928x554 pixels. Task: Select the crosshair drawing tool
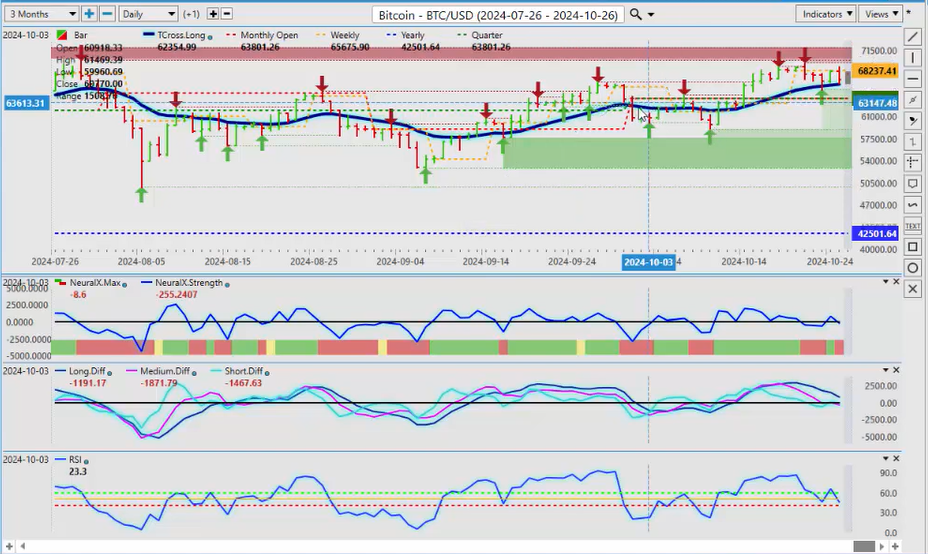(913, 162)
